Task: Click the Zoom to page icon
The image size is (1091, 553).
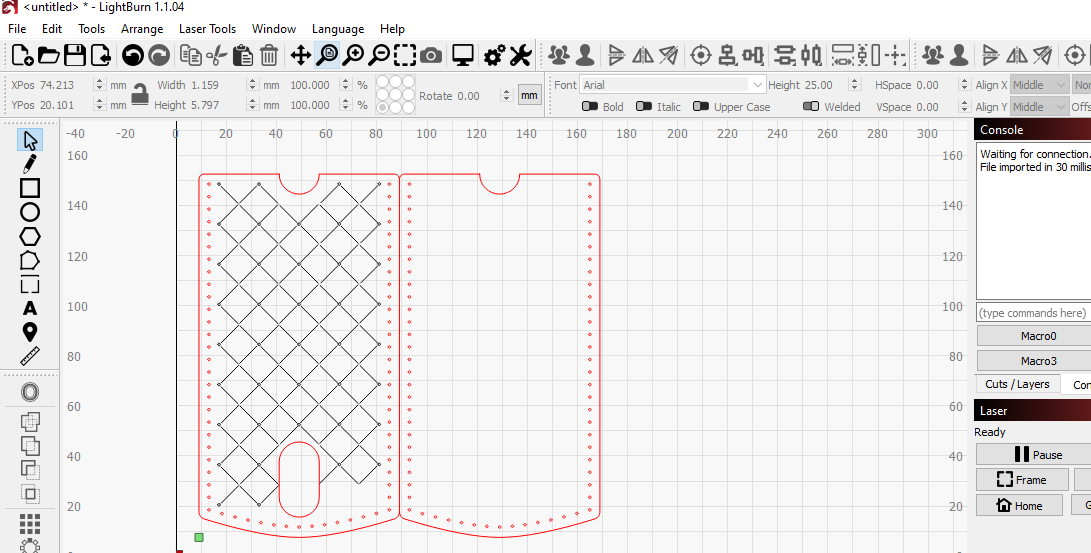Action: click(x=327, y=55)
